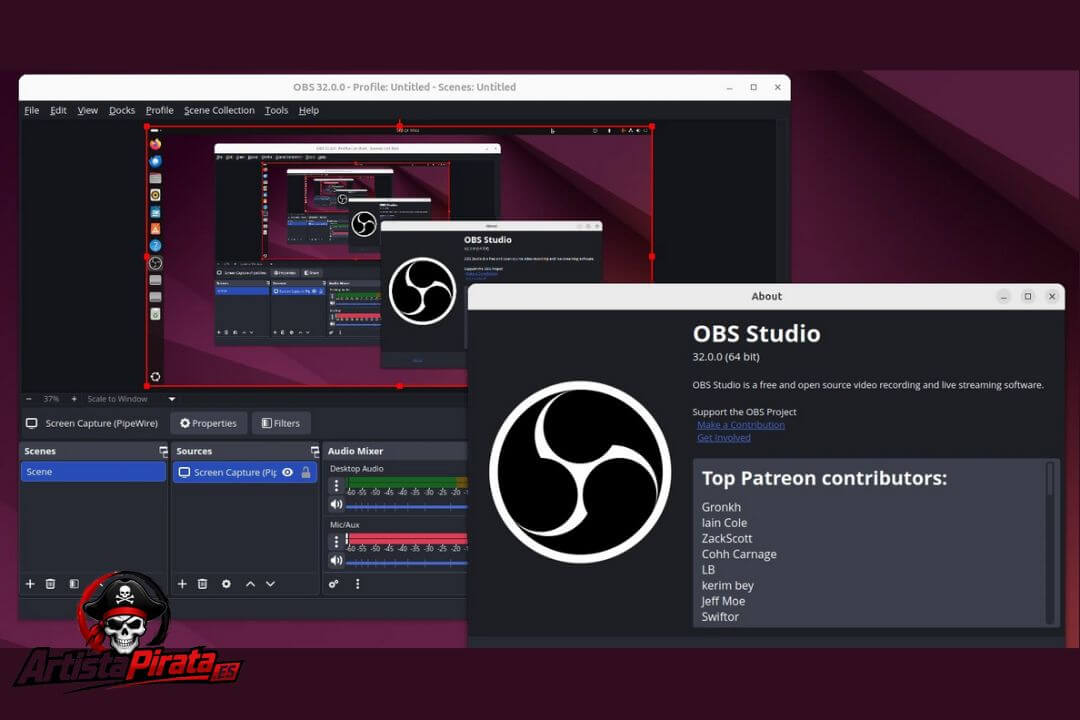The image size is (1080, 720).
Task: Click the Desktop Audio volume slider
Action: (406, 506)
